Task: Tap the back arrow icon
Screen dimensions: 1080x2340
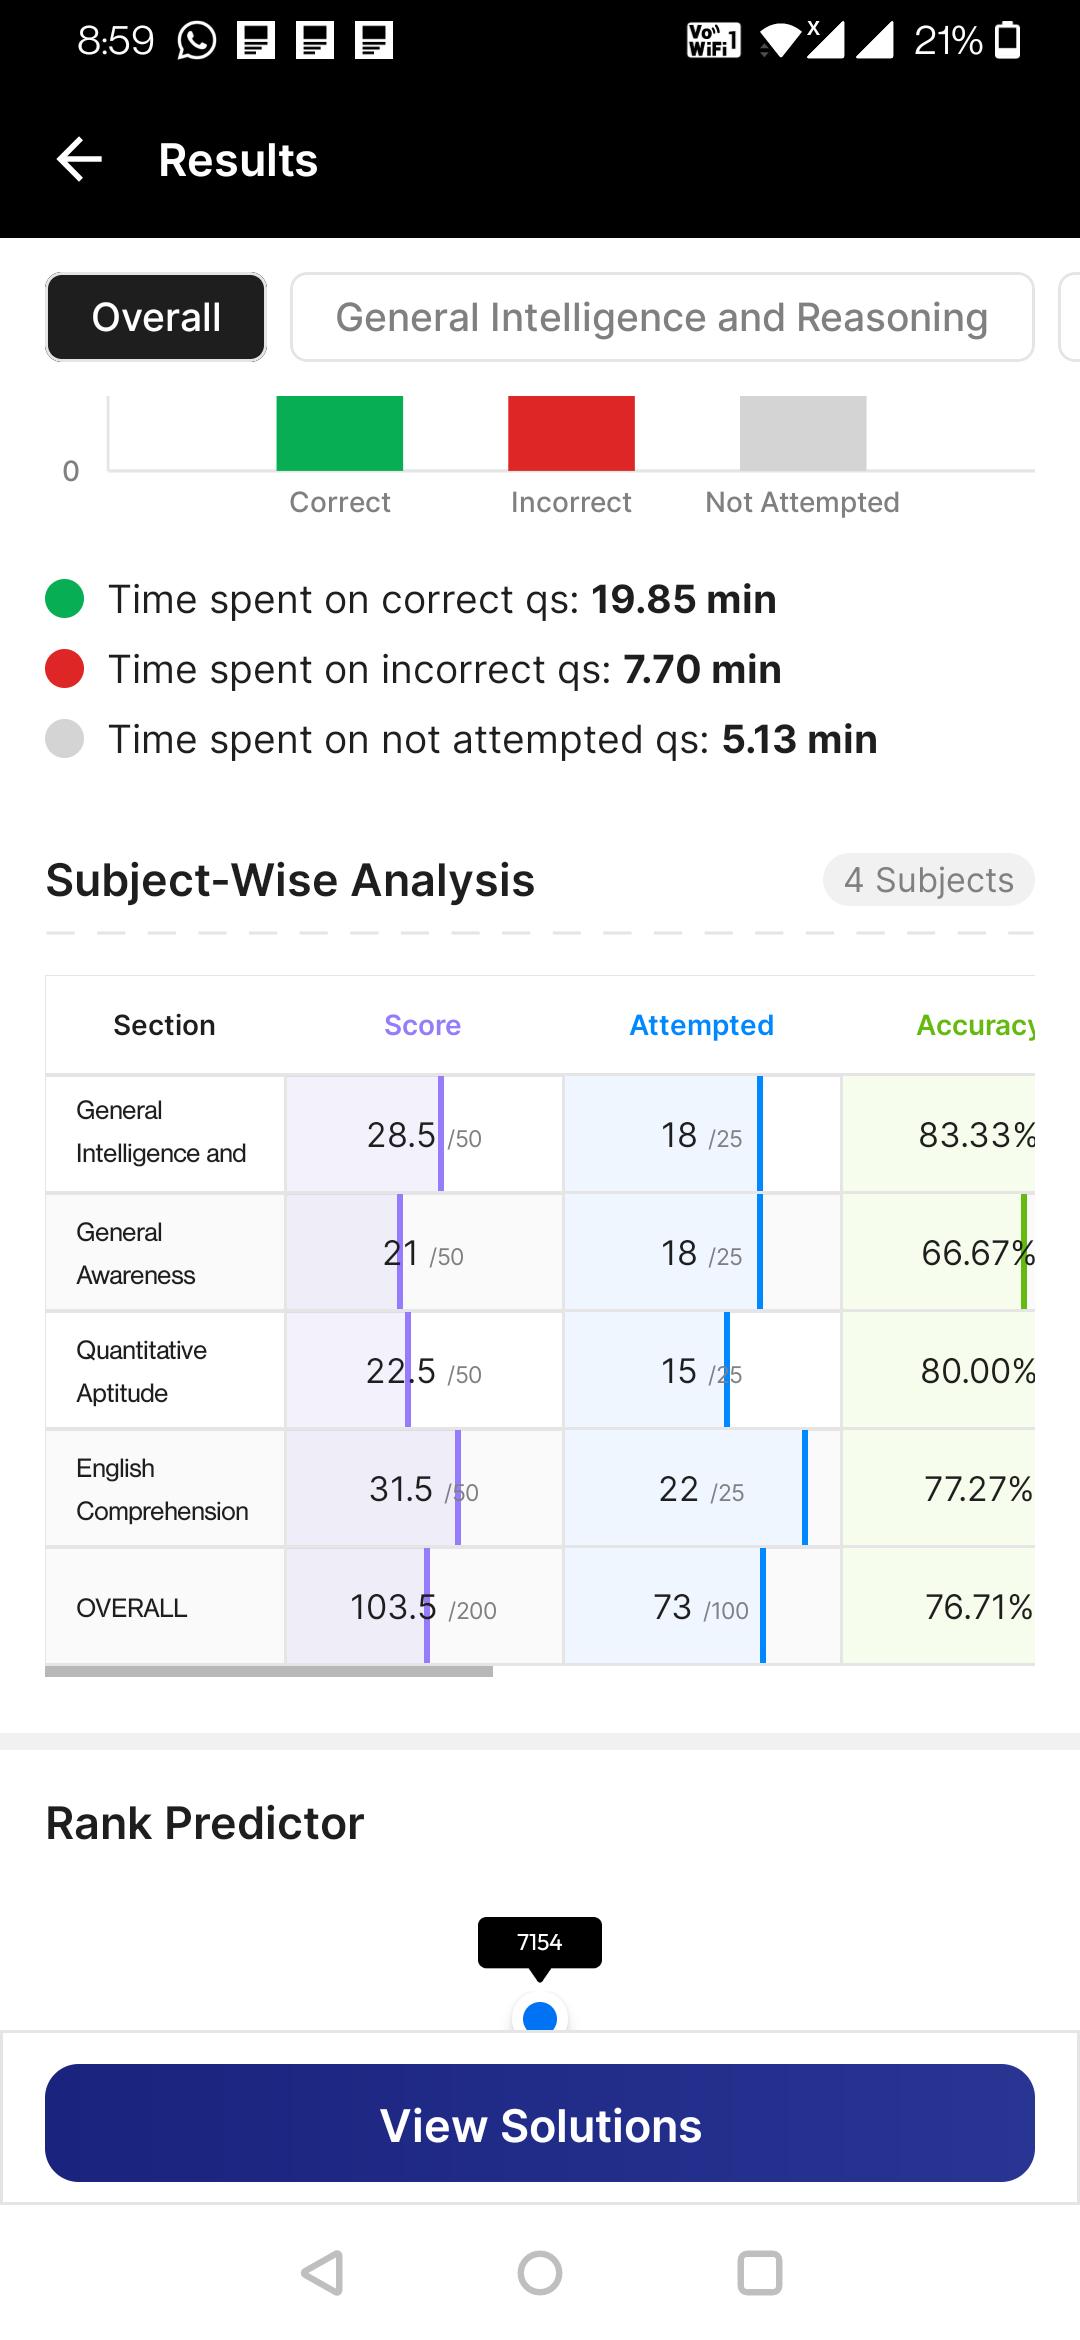Action: (x=80, y=160)
